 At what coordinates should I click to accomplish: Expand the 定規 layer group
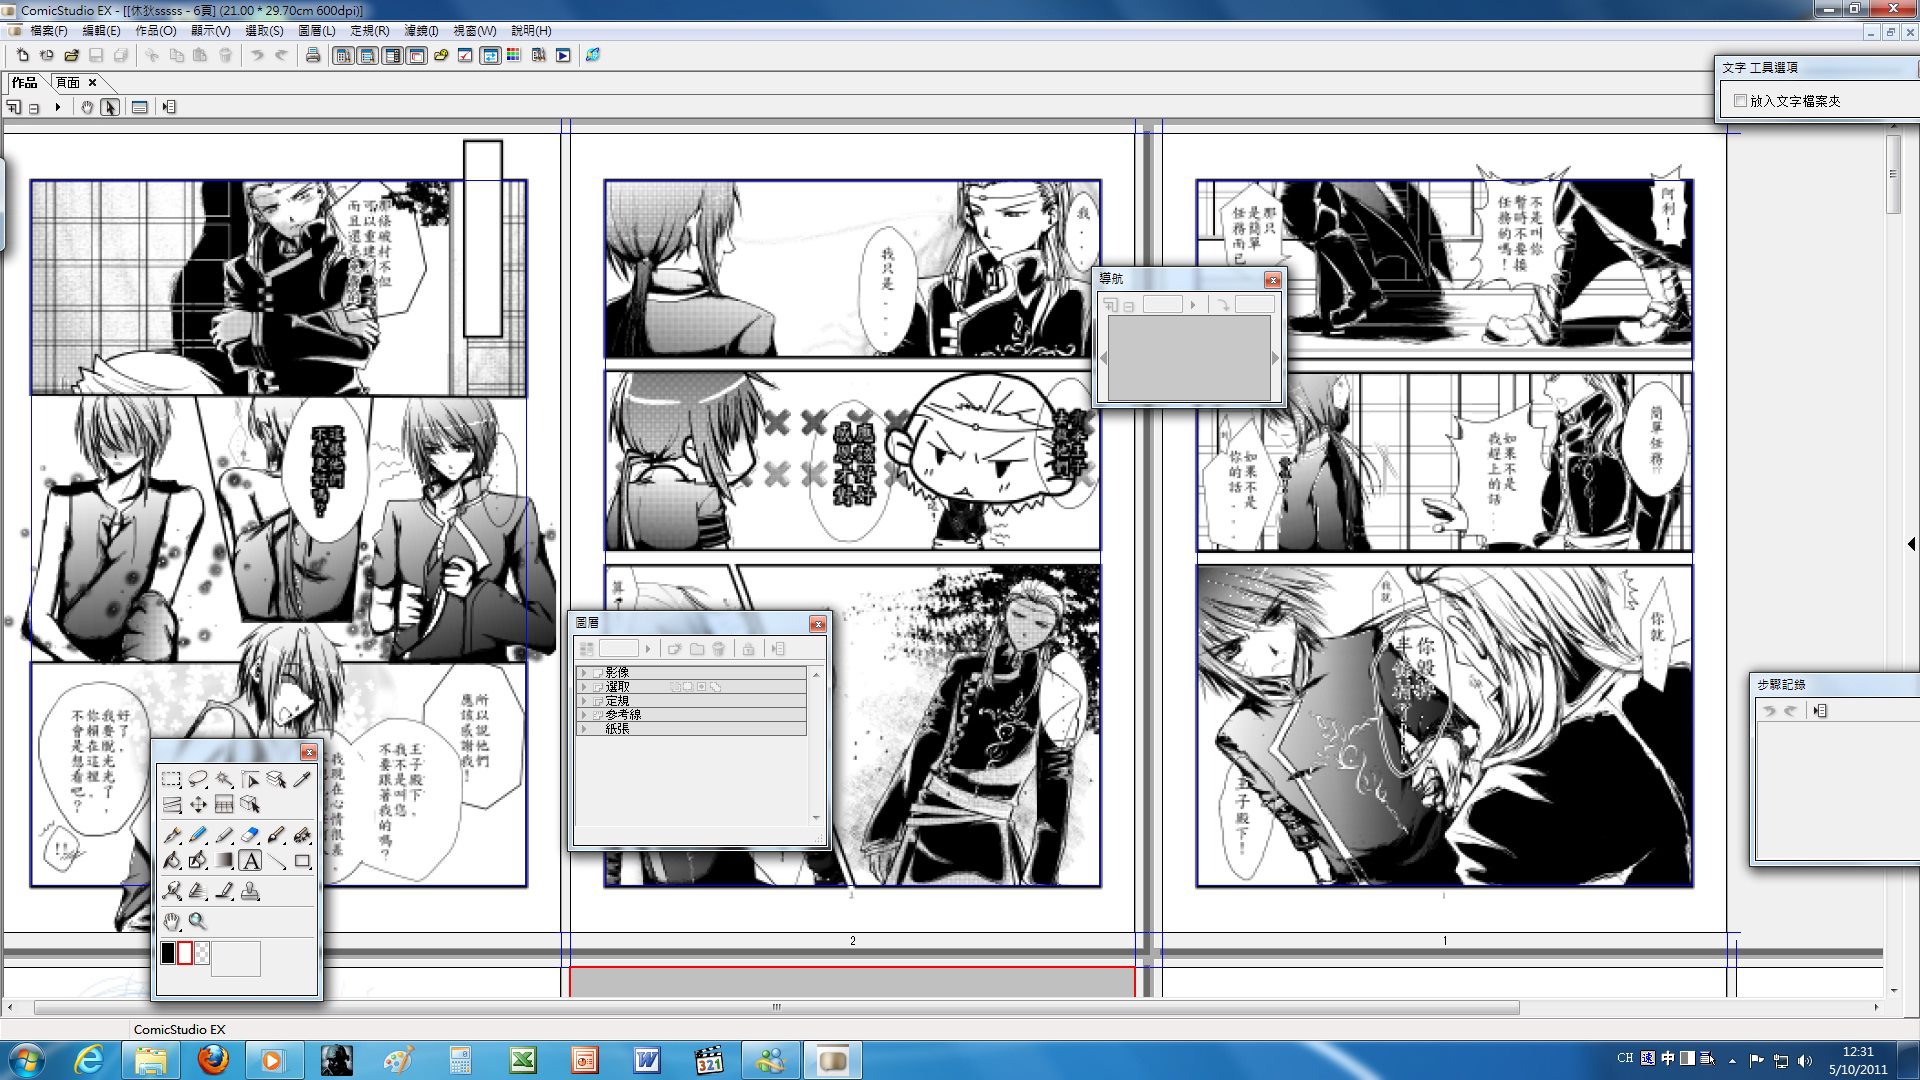[584, 701]
